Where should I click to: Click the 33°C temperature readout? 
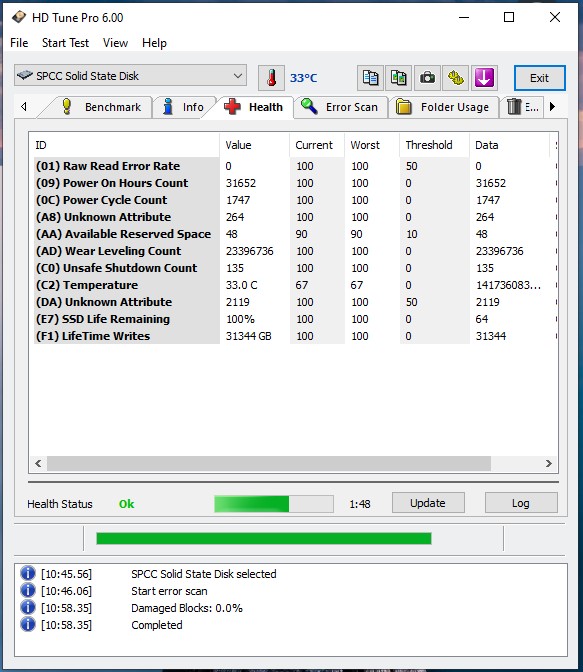(304, 78)
